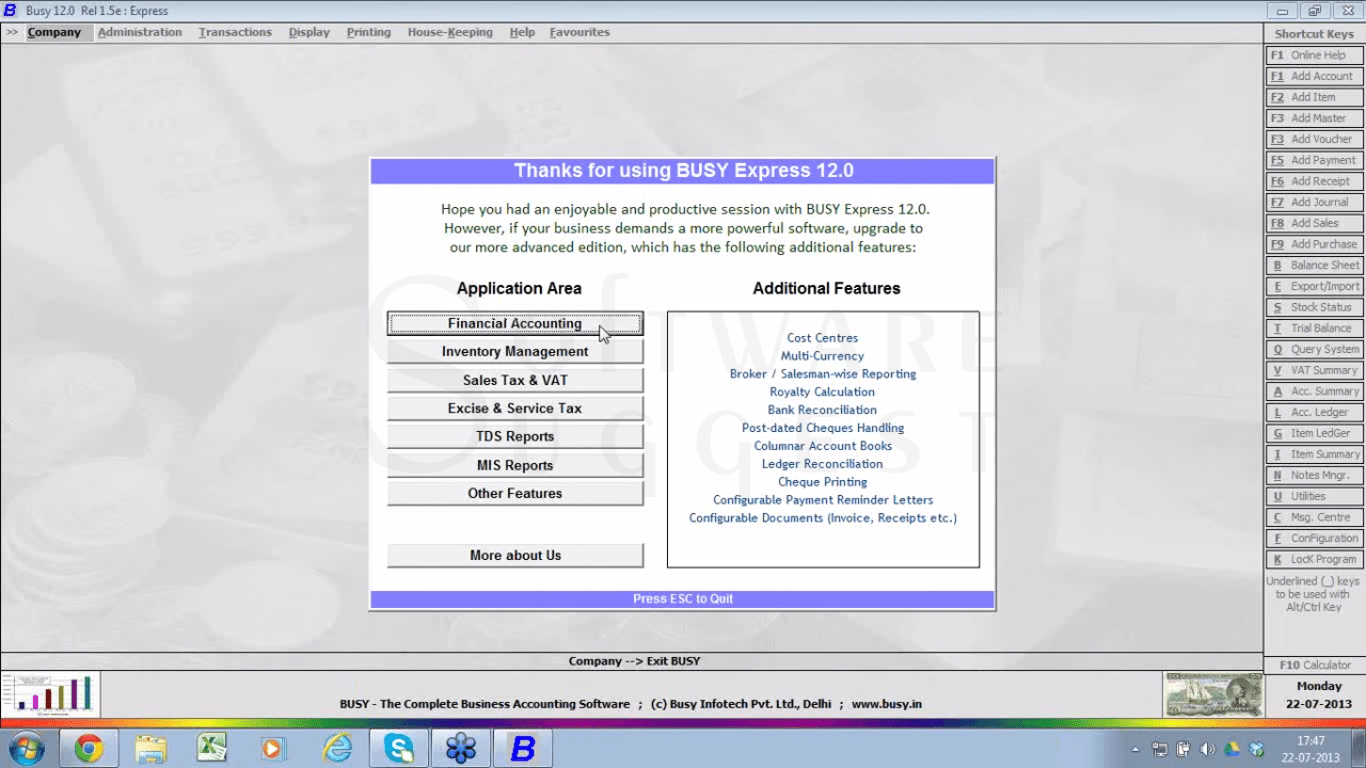Image resolution: width=1366 pixels, height=768 pixels.
Task: Select Financial Accounting application area
Action: tap(515, 323)
